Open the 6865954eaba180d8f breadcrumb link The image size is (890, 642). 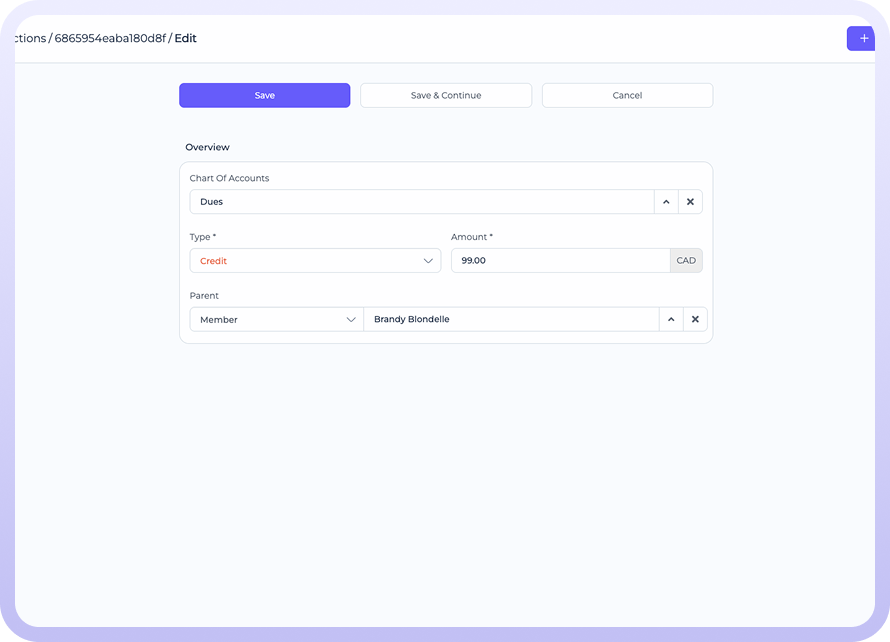pos(110,38)
